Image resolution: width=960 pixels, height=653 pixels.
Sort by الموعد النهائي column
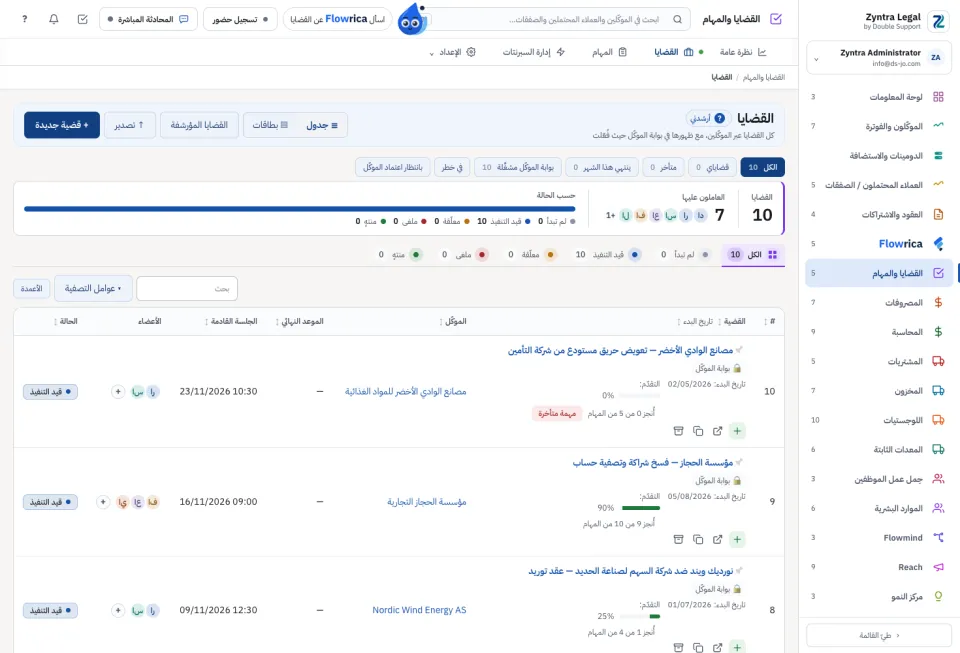pyautogui.click(x=300, y=321)
